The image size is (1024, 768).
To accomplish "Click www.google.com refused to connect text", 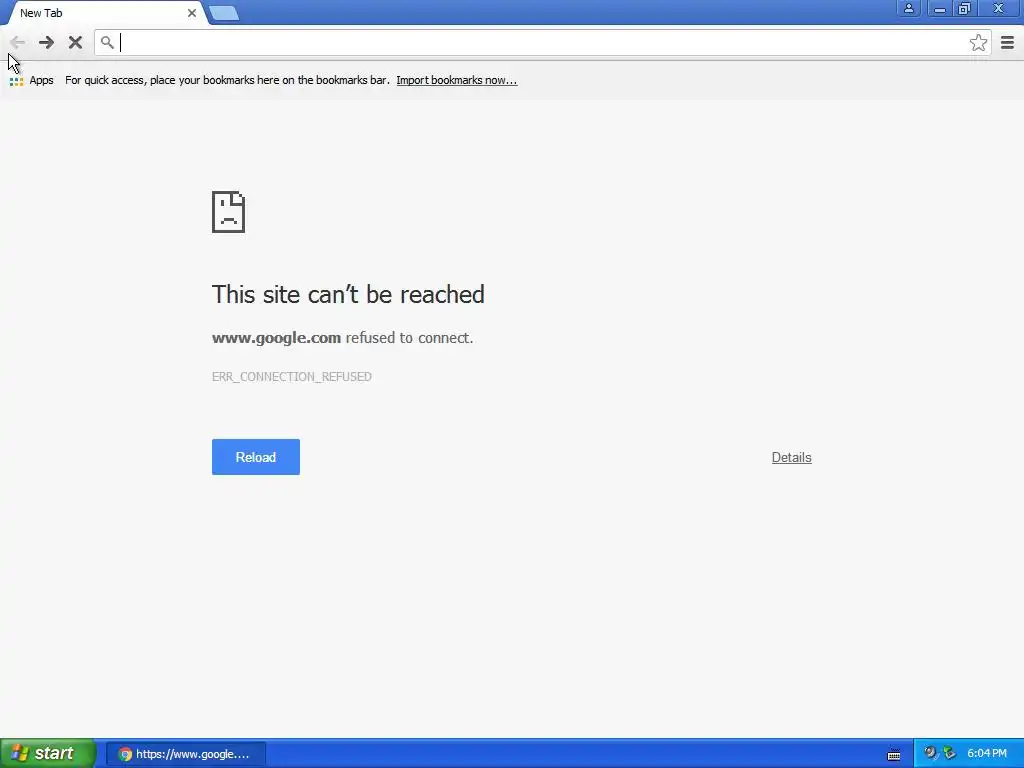I will pyautogui.click(x=342, y=338).
